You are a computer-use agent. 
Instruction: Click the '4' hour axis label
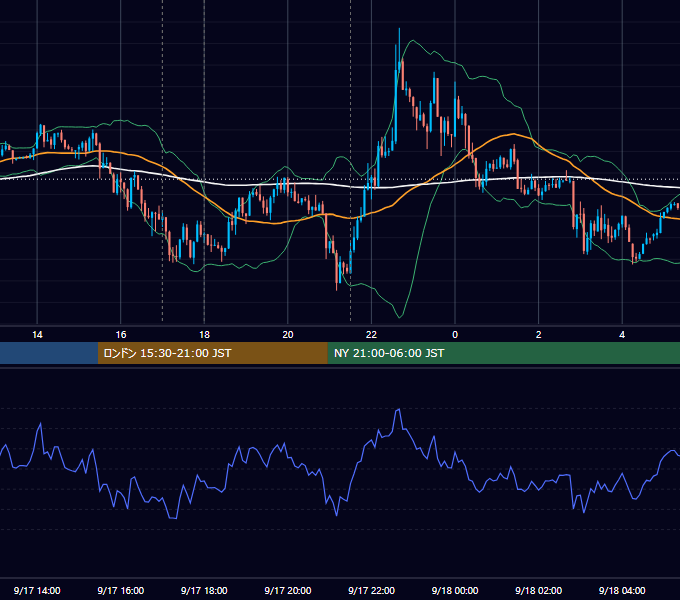click(622, 335)
